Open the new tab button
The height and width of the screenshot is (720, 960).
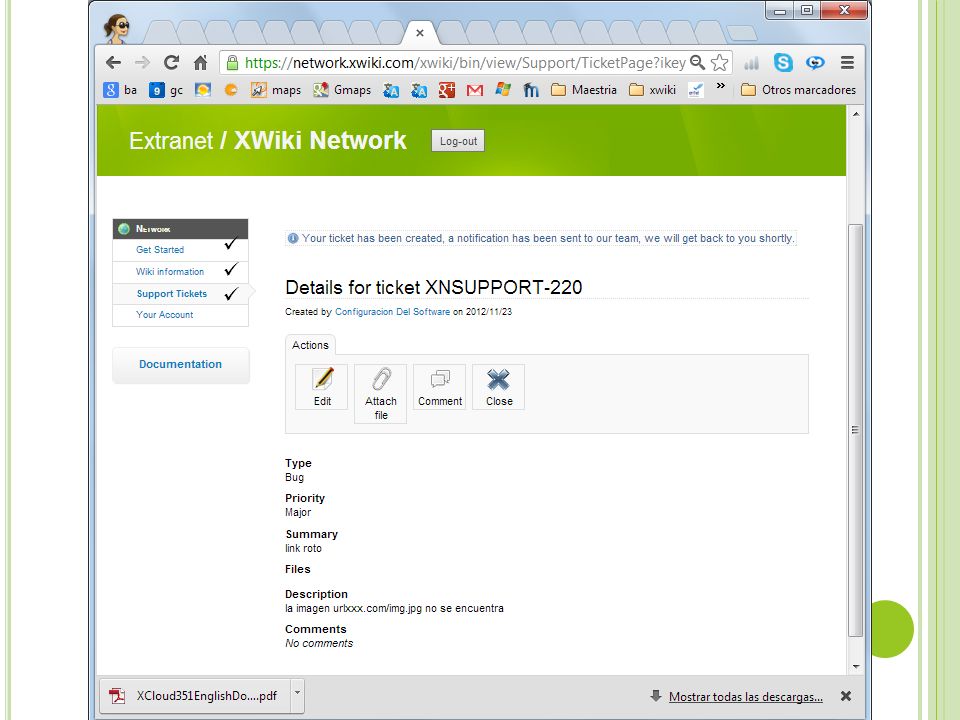[x=742, y=34]
